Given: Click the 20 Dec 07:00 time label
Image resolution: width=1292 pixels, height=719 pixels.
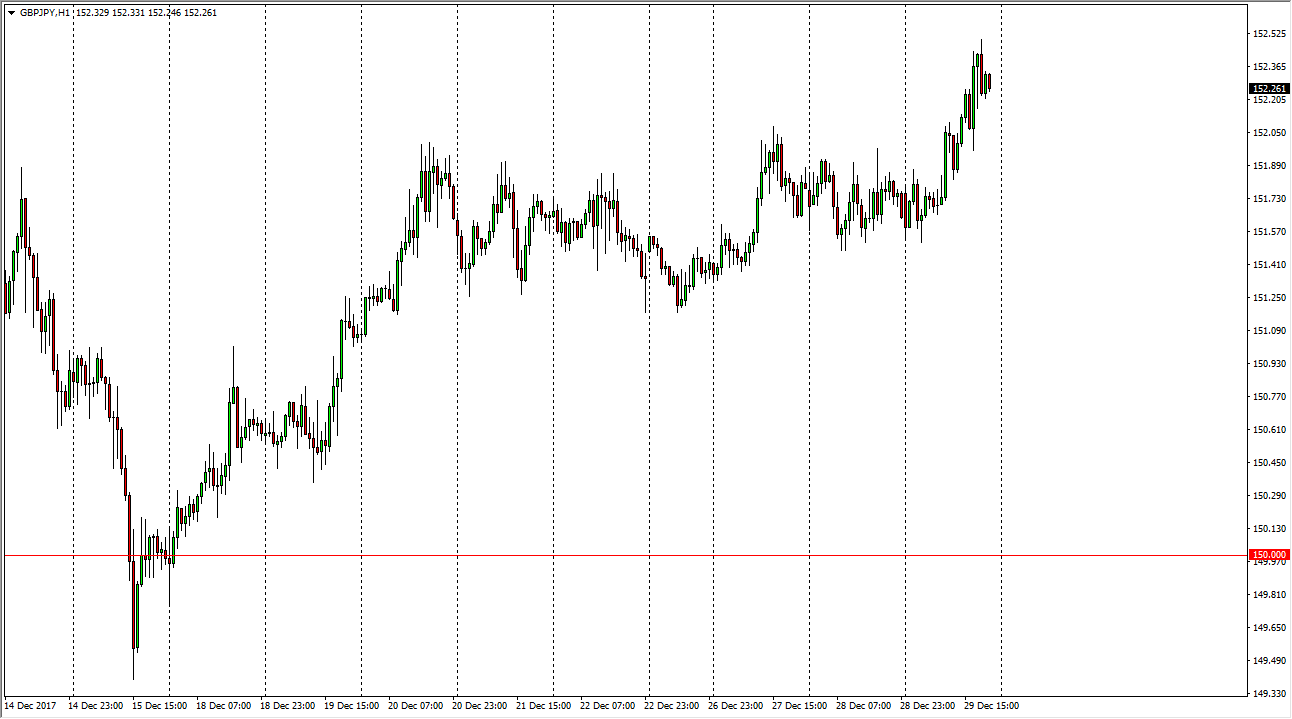Looking at the screenshot, I should (x=416, y=706).
